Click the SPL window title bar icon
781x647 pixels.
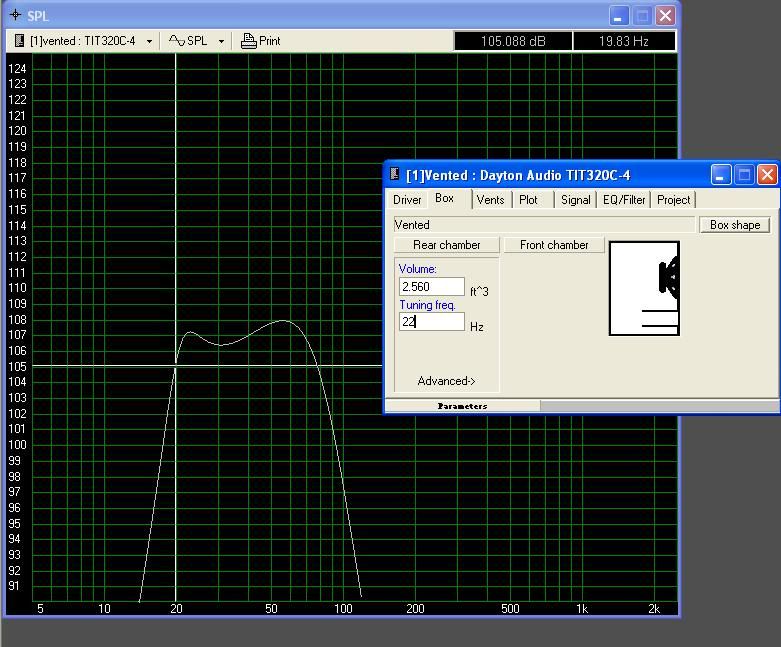coord(15,16)
